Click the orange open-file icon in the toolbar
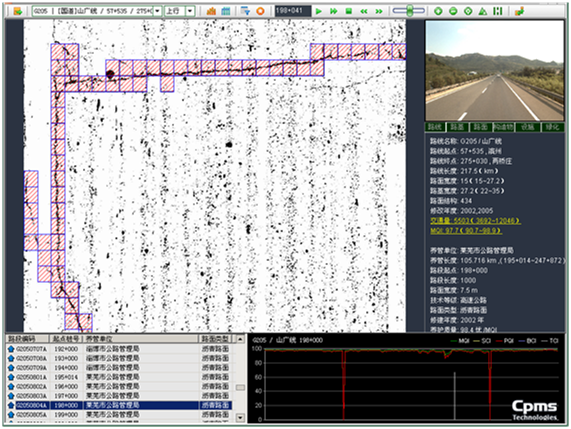This screenshot has width=571, height=429. coord(17,11)
